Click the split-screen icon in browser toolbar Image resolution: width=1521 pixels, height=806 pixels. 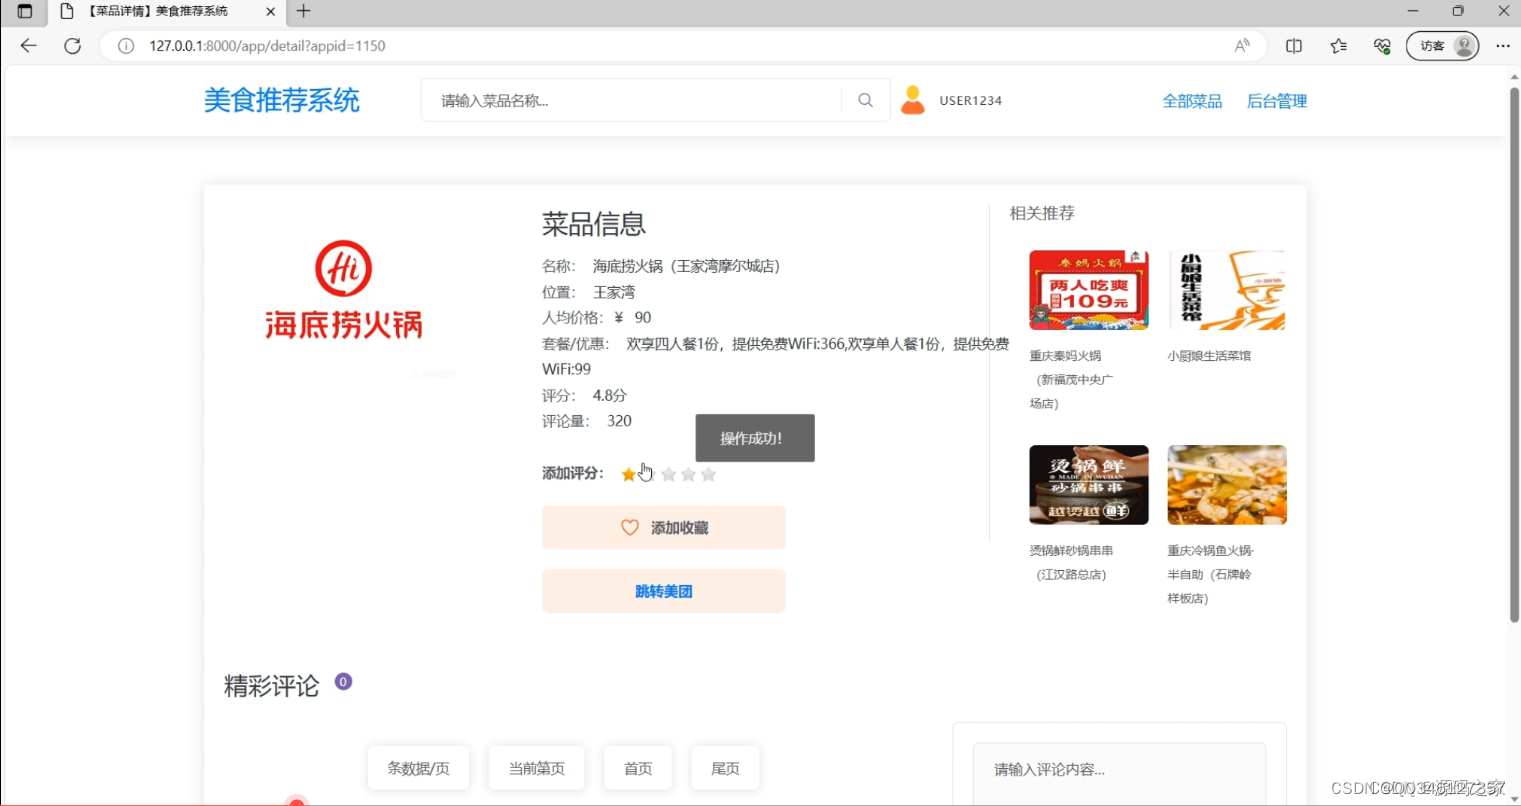1293,45
